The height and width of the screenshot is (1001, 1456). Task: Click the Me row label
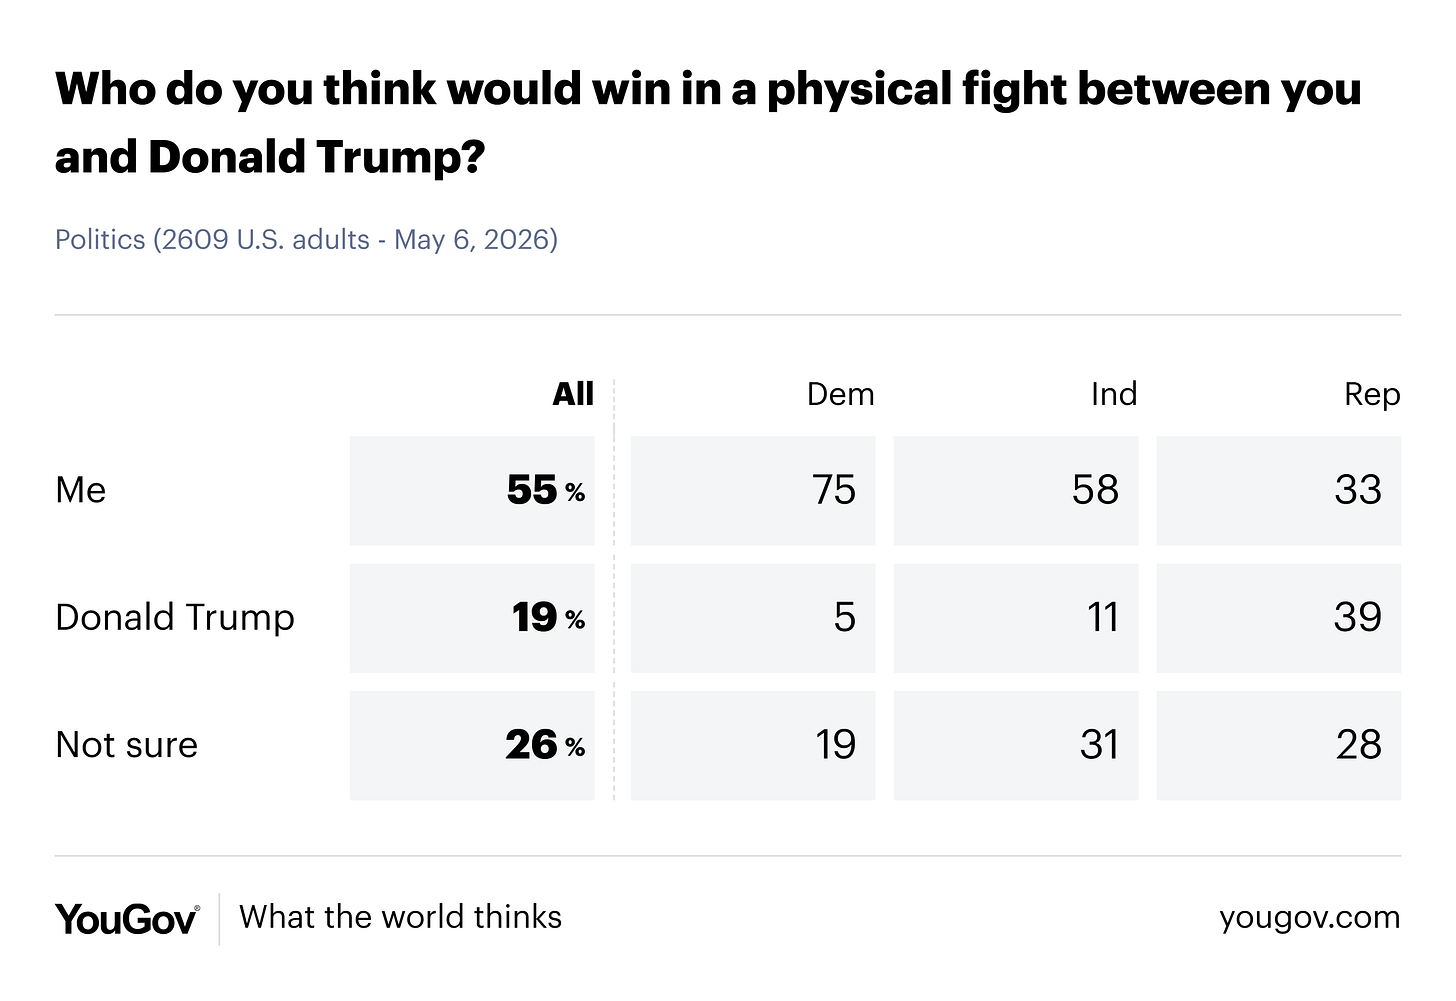pyautogui.click(x=81, y=490)
